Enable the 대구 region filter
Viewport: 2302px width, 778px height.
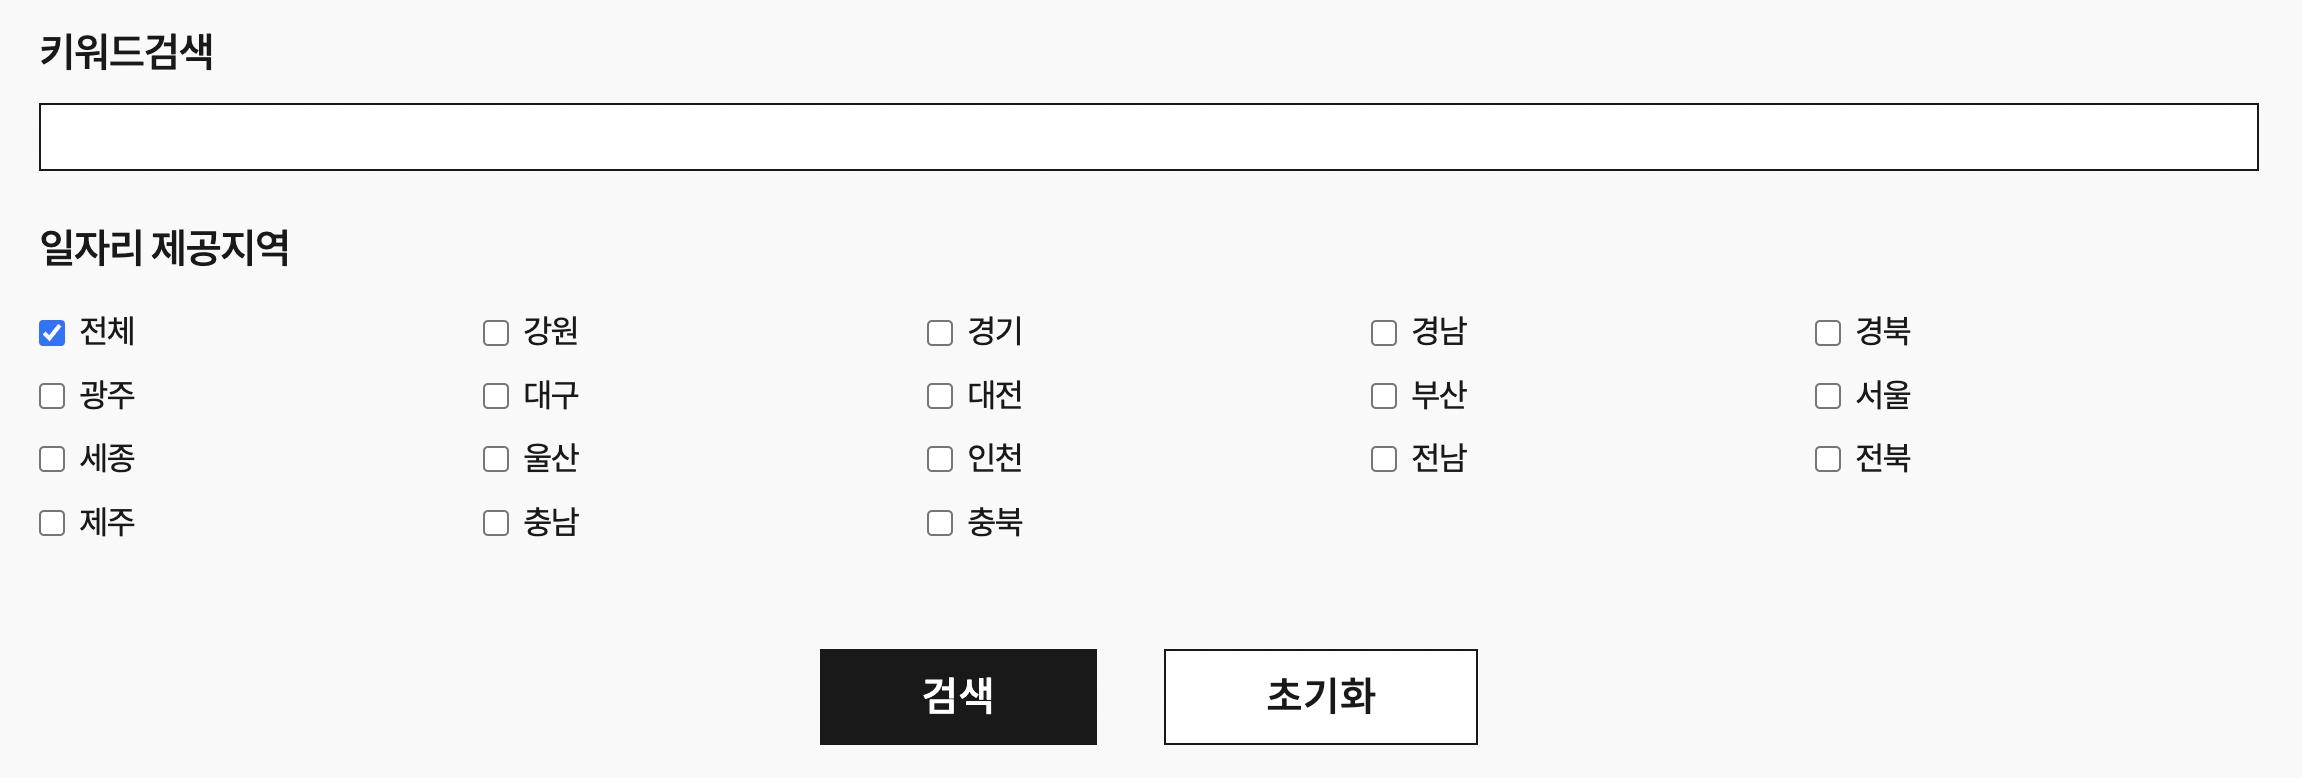point(494,396)
